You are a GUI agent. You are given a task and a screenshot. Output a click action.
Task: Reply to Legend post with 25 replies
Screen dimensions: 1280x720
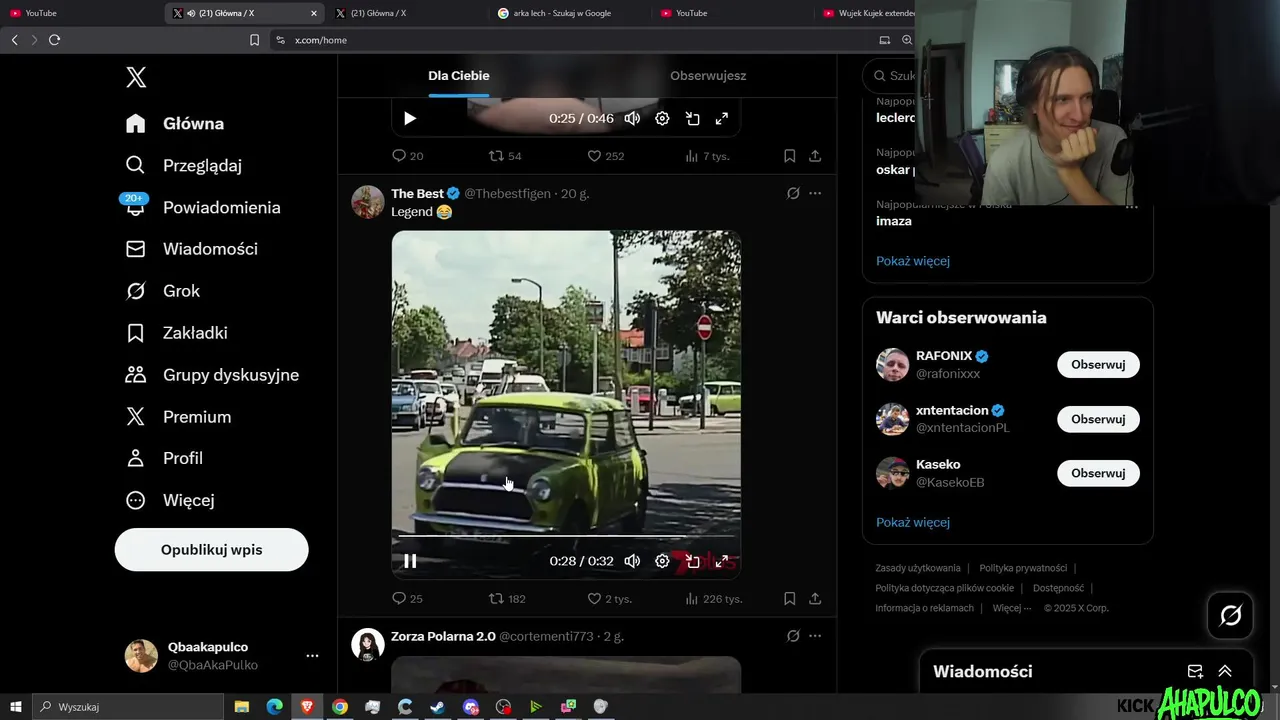[407, 599]
